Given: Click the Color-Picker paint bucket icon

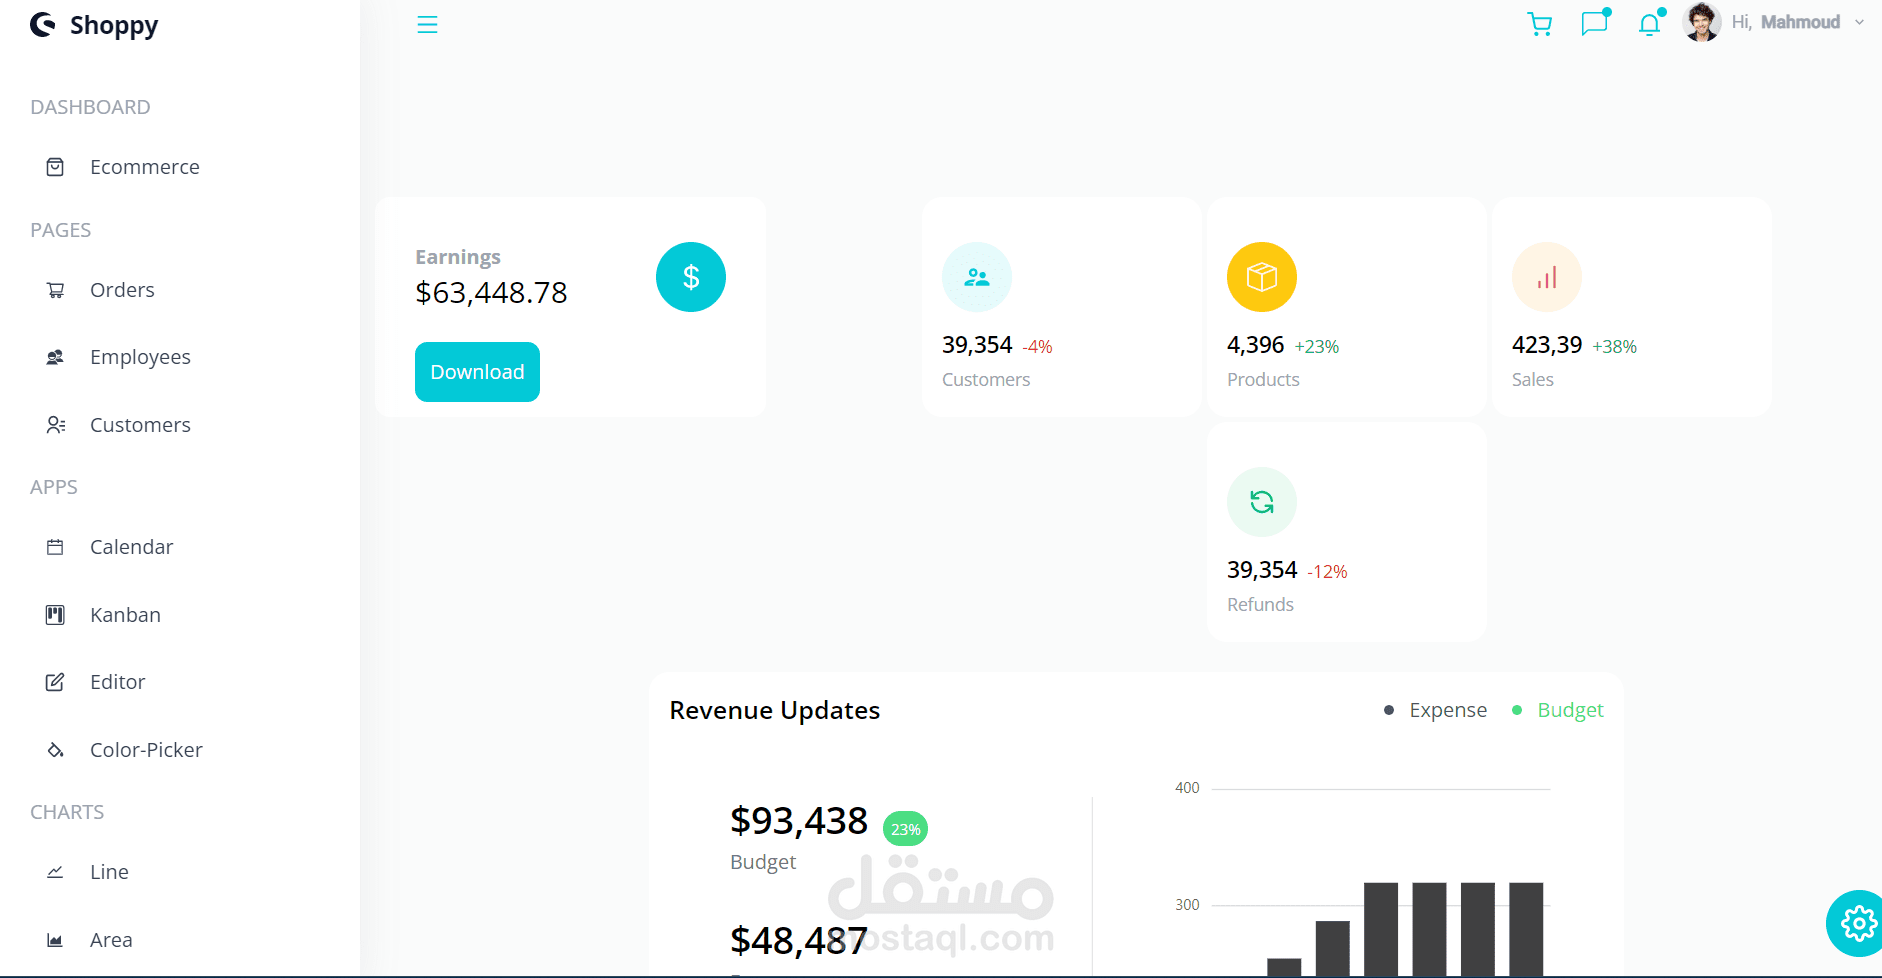Looking at the screenshot, I should point(55,750).
